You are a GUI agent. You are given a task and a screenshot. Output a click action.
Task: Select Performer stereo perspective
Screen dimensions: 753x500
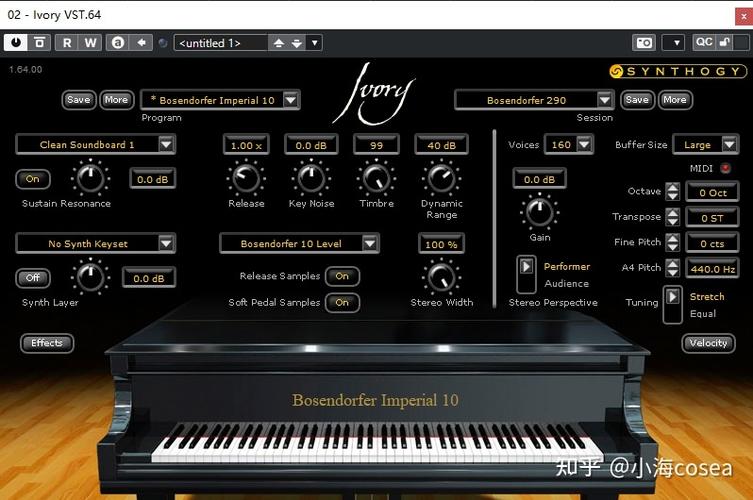(x=567, y=267)
